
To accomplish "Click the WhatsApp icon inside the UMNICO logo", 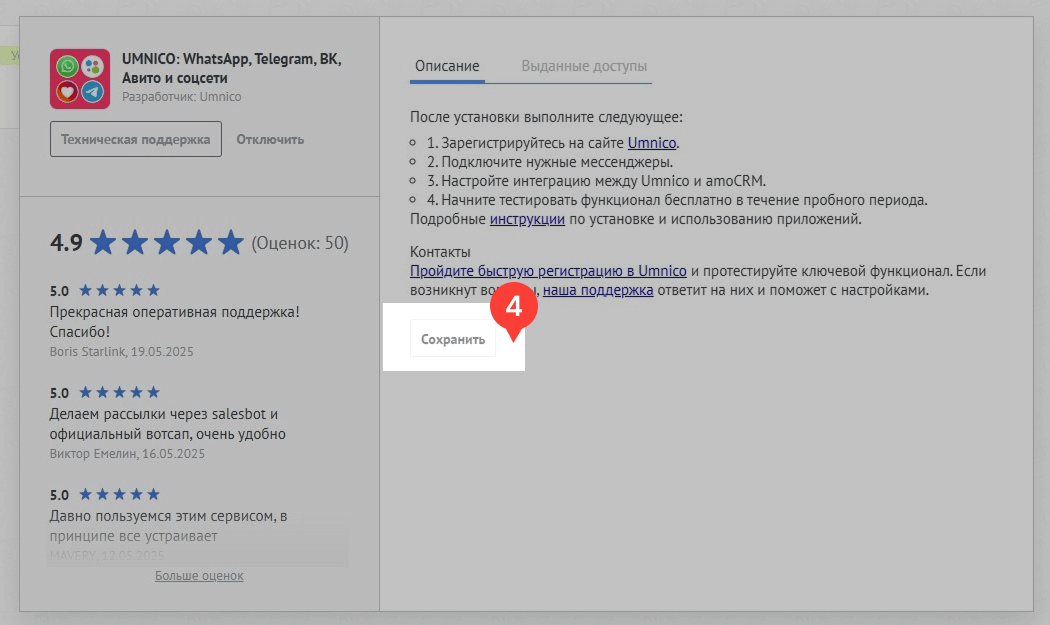I will (67, 66).
